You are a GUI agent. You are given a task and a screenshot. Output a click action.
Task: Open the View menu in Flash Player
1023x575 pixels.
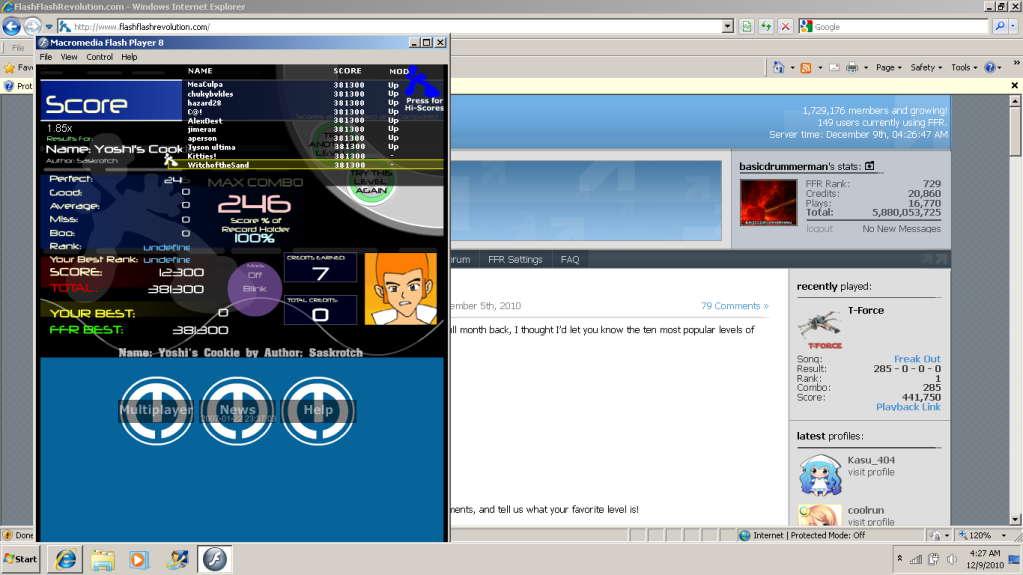(x=69, y=57)
